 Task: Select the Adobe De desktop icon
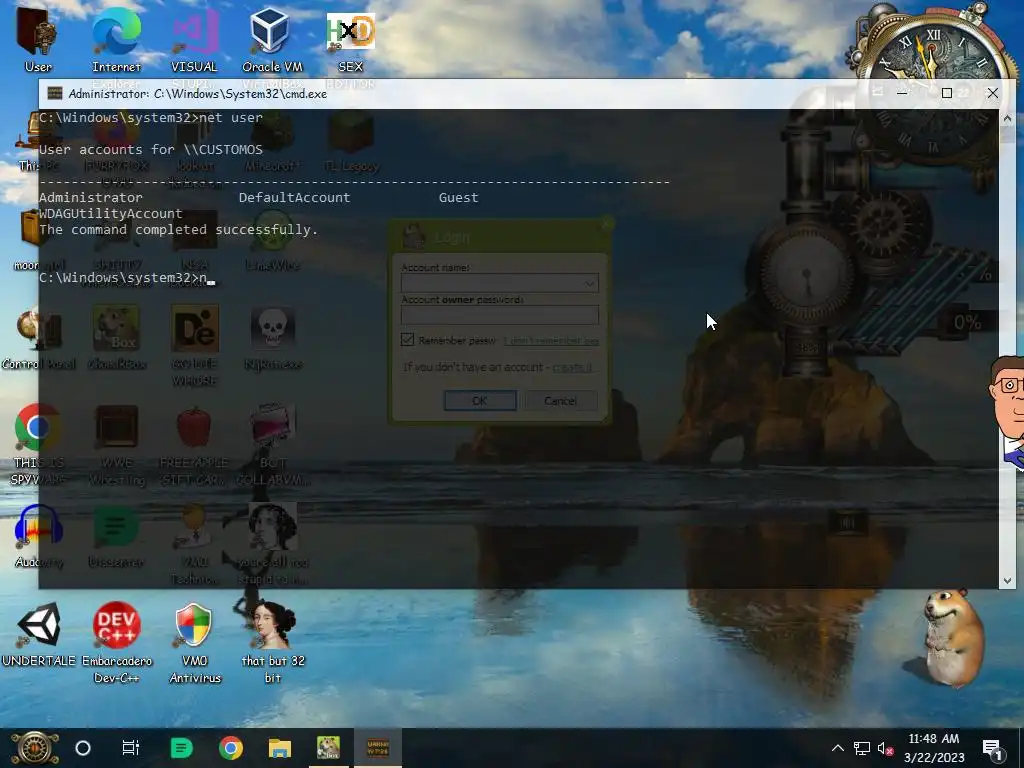(x=195, y=336)
